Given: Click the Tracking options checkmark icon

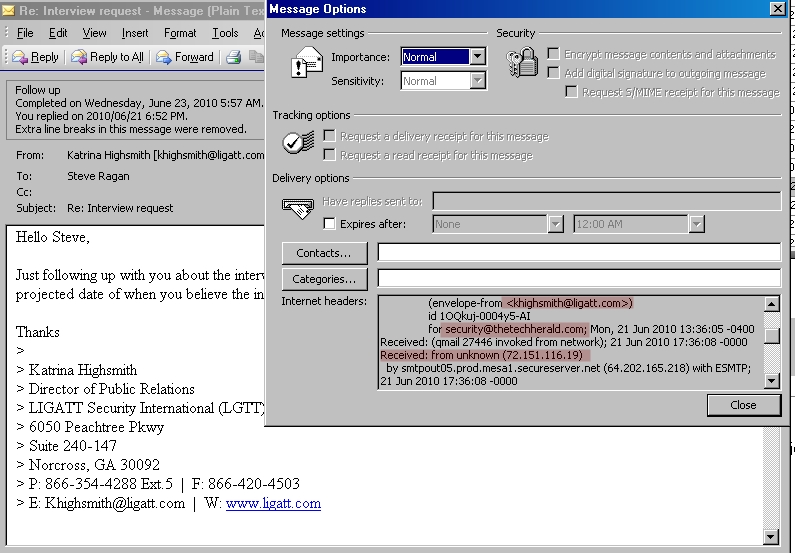Looking at the screenshot, I should coord(298,142).
